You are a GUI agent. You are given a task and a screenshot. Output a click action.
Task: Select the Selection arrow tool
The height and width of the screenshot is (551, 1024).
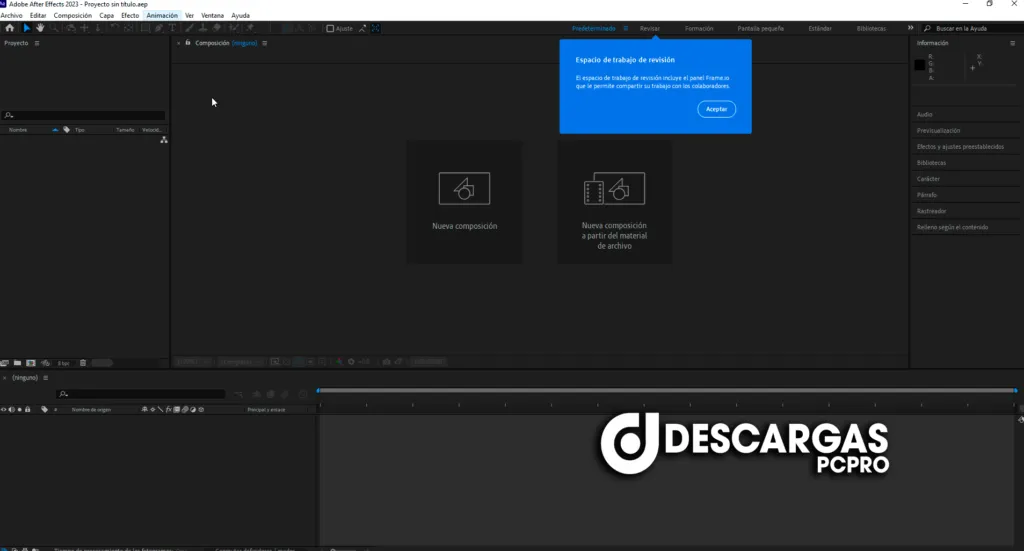(x=26, y=28)
